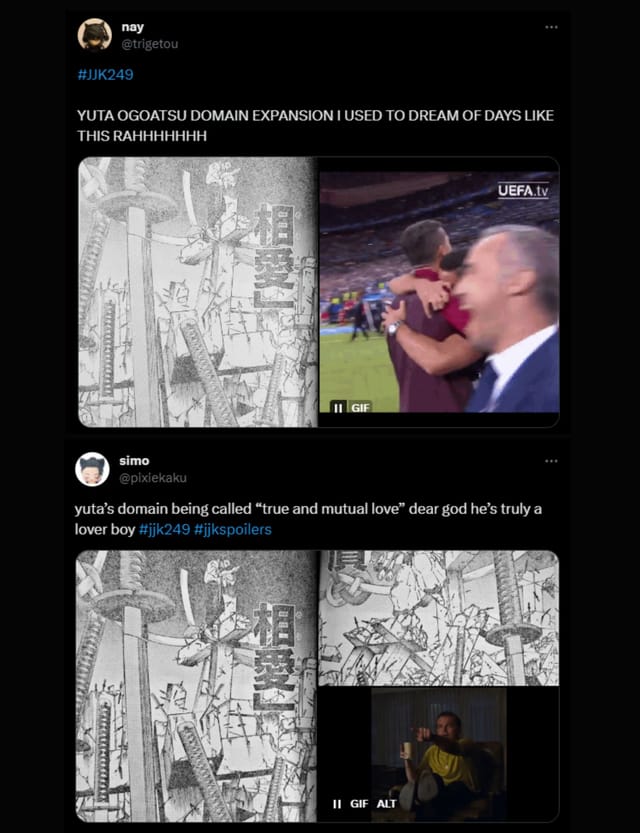Pause the UEFA.tv GIF
This screenshot has width=640, height=833.
pos(338,407)
